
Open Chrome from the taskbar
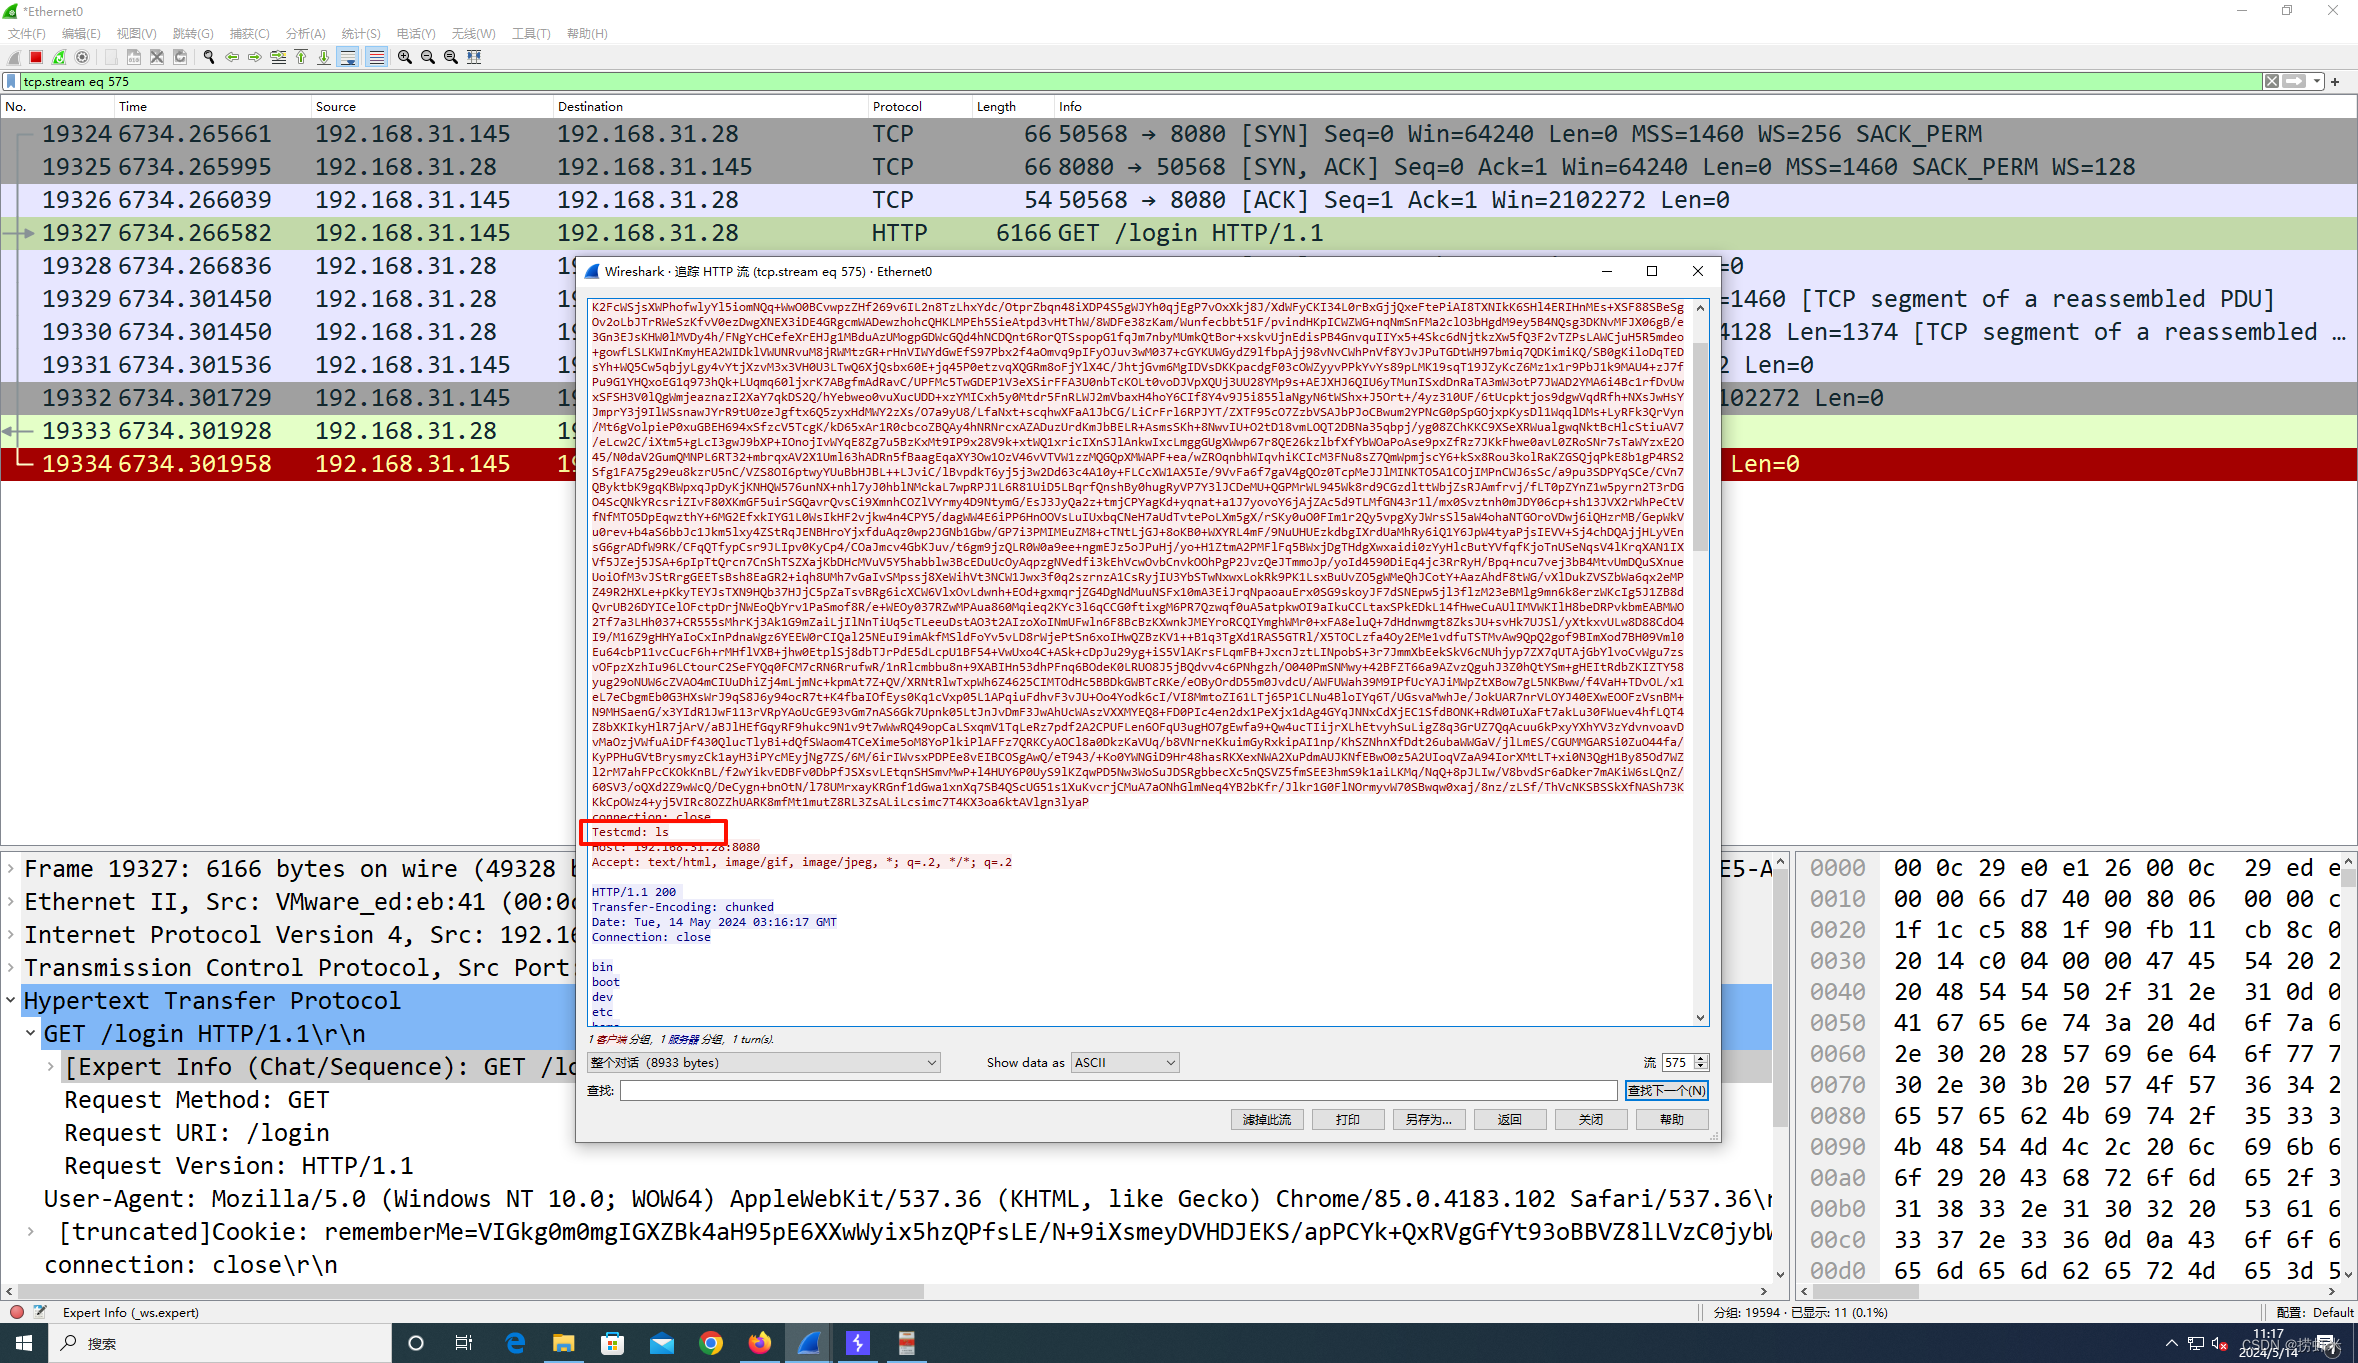[x=711, y=1343]
